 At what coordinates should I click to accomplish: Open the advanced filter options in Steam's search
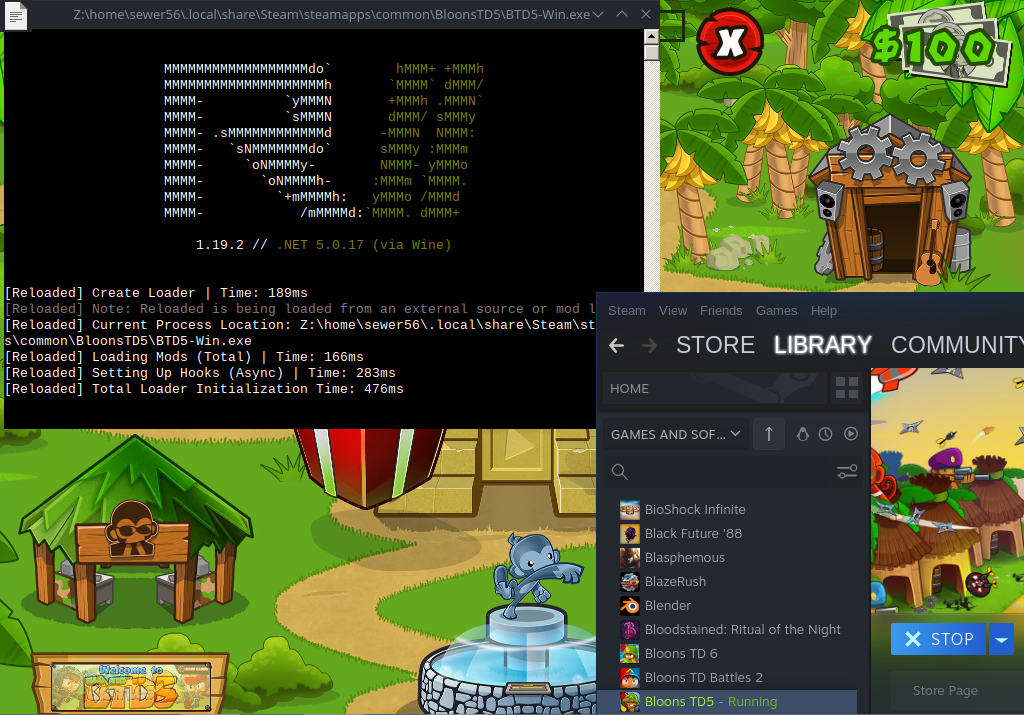(x=847, y=471)
